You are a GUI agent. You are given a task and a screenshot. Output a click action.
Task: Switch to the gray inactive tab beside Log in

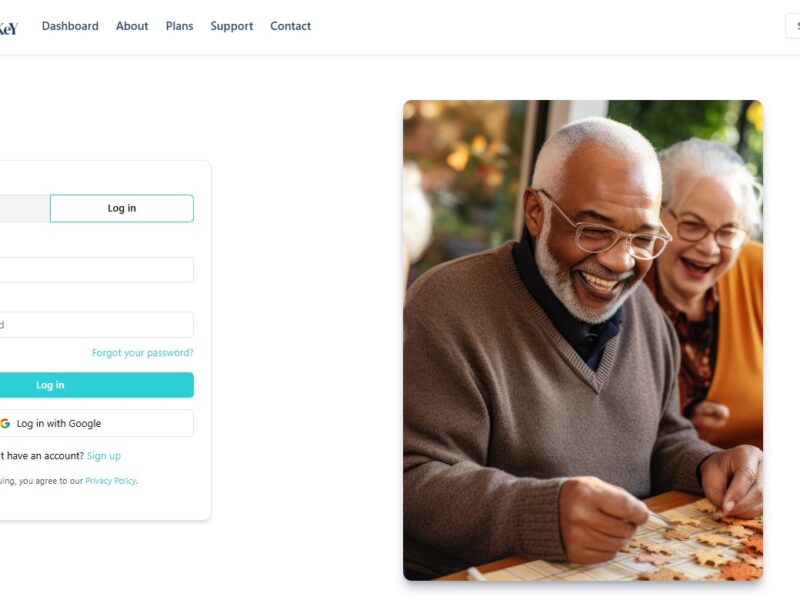coord(24,208)
